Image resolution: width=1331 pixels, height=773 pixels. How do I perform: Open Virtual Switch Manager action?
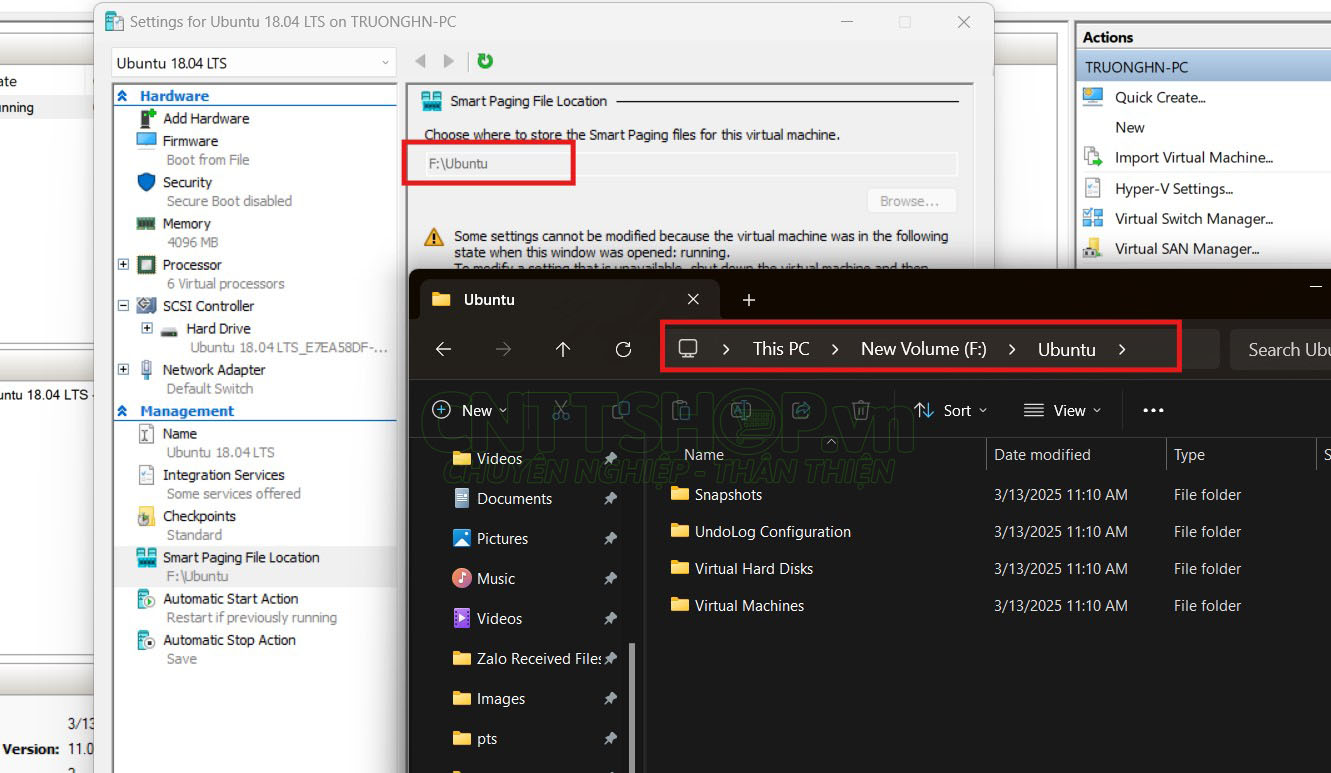(1194, 218)
